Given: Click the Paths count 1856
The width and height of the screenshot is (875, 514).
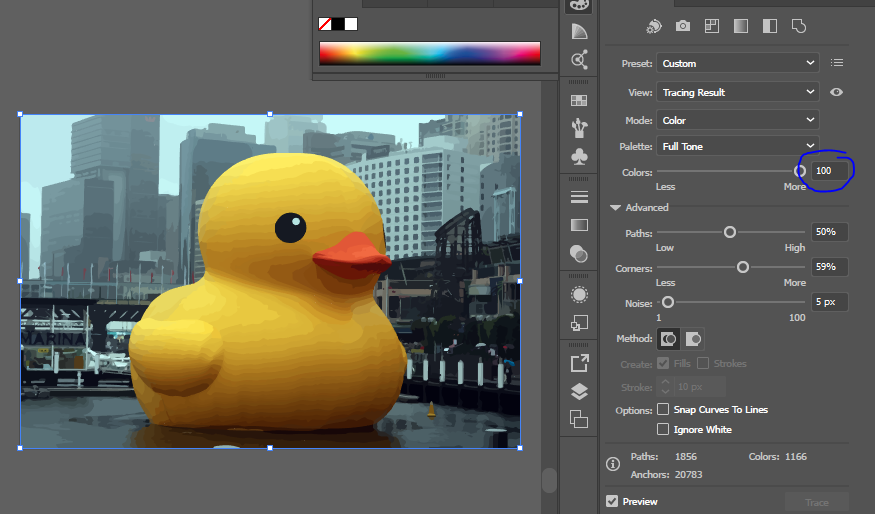Looking at the screenshot, I should [686, 457].
